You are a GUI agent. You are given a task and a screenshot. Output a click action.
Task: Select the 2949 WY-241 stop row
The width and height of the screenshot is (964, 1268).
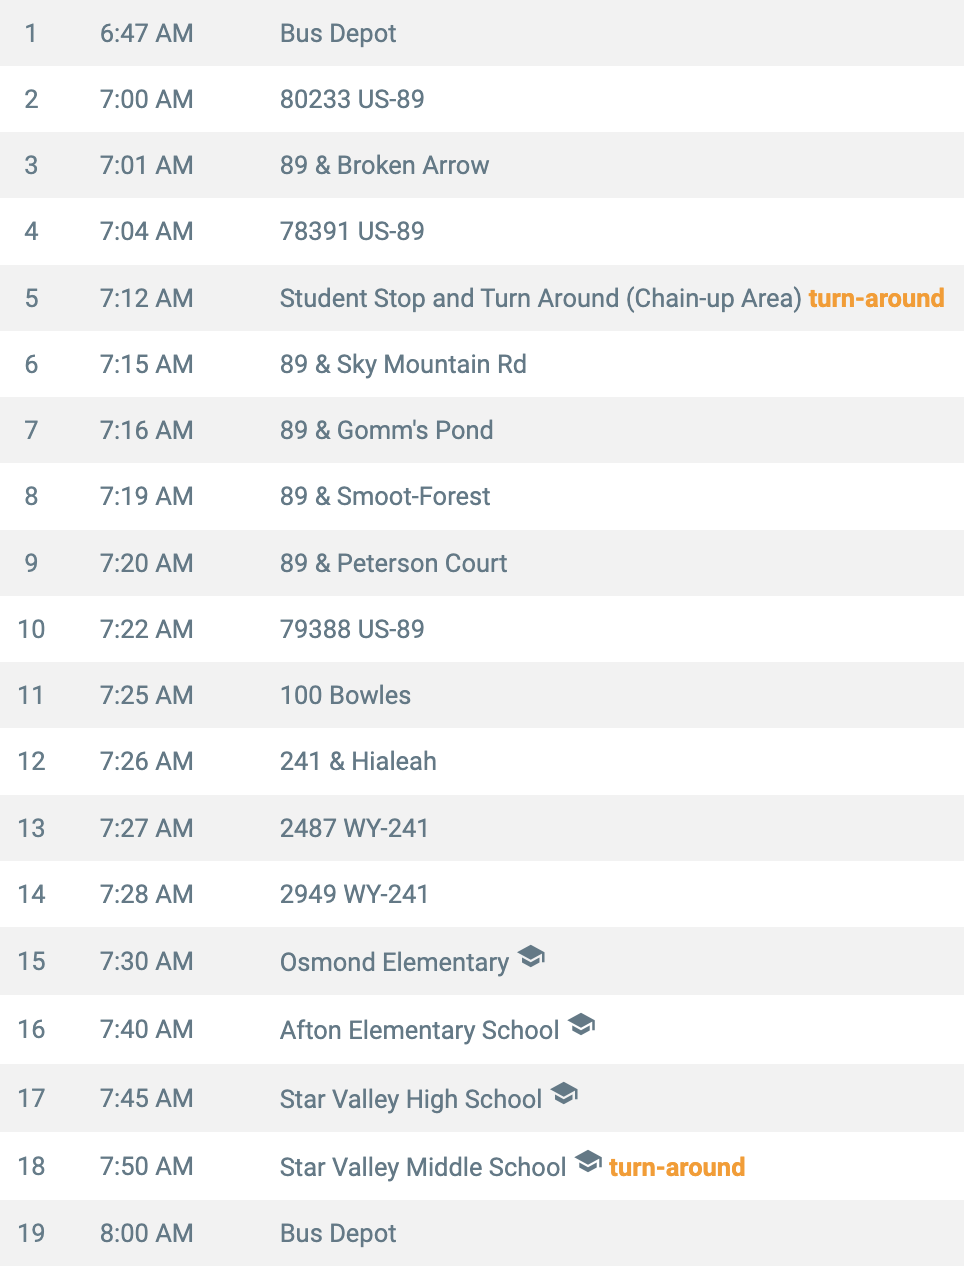(x=482, y=894)
